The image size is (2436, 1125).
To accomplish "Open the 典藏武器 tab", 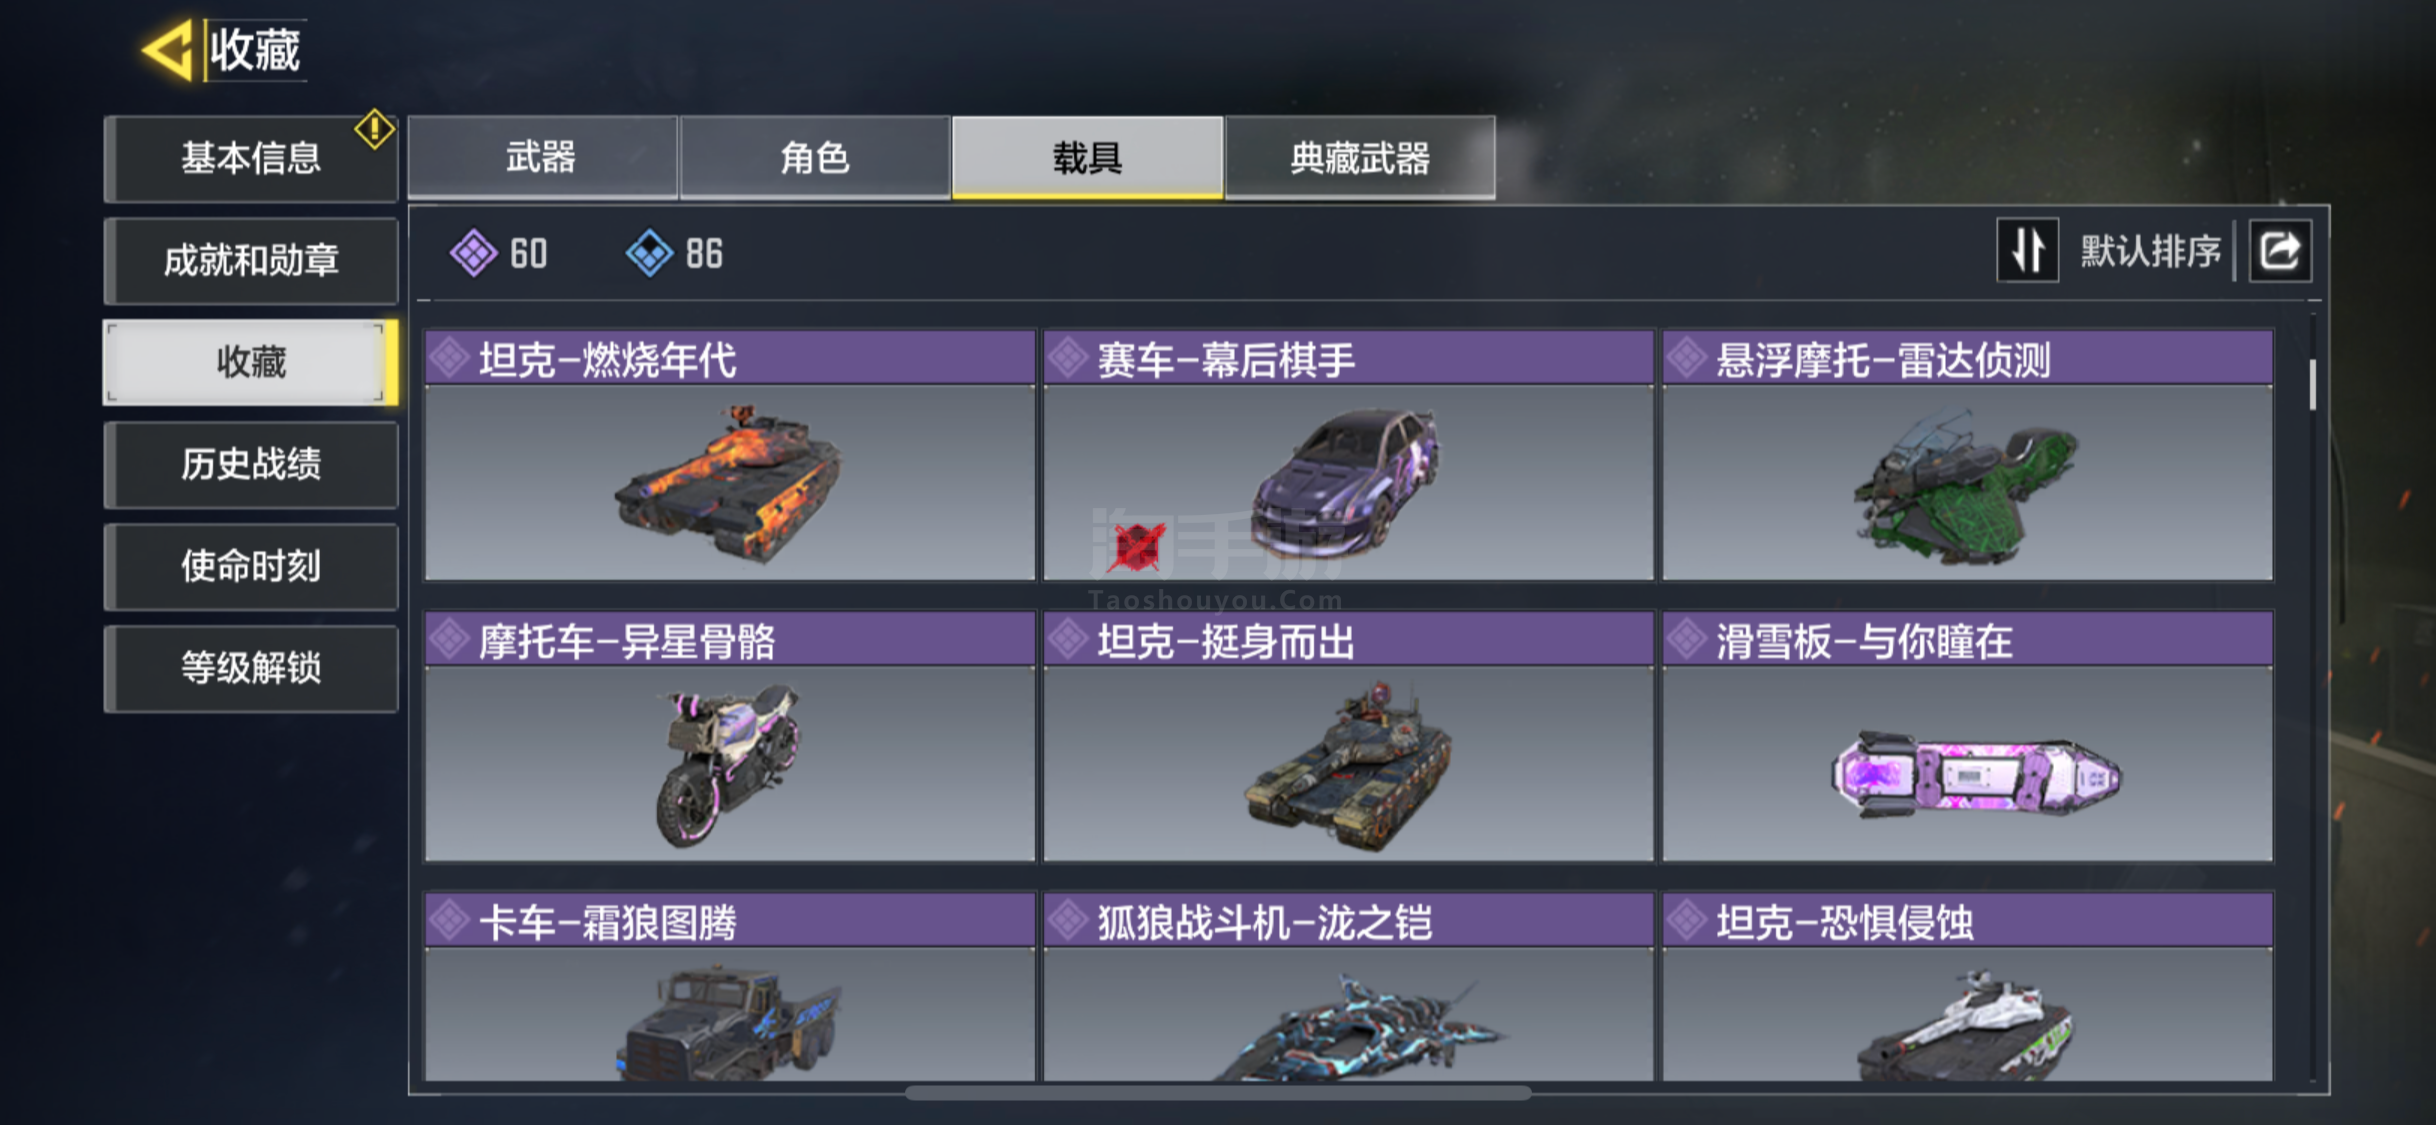I will (x=1360, y=157).
